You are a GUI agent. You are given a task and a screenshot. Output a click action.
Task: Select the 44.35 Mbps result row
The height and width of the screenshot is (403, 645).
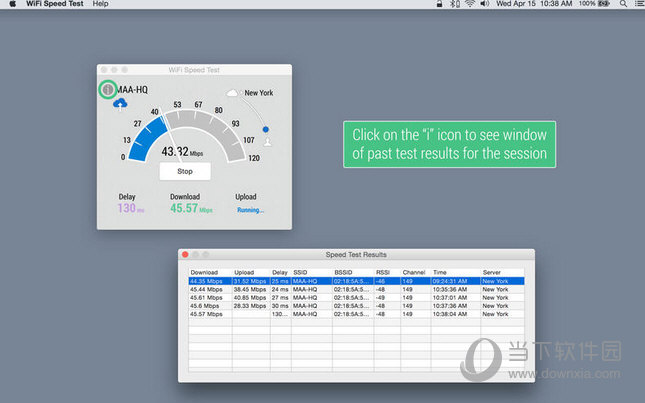[x=356, y=281]
